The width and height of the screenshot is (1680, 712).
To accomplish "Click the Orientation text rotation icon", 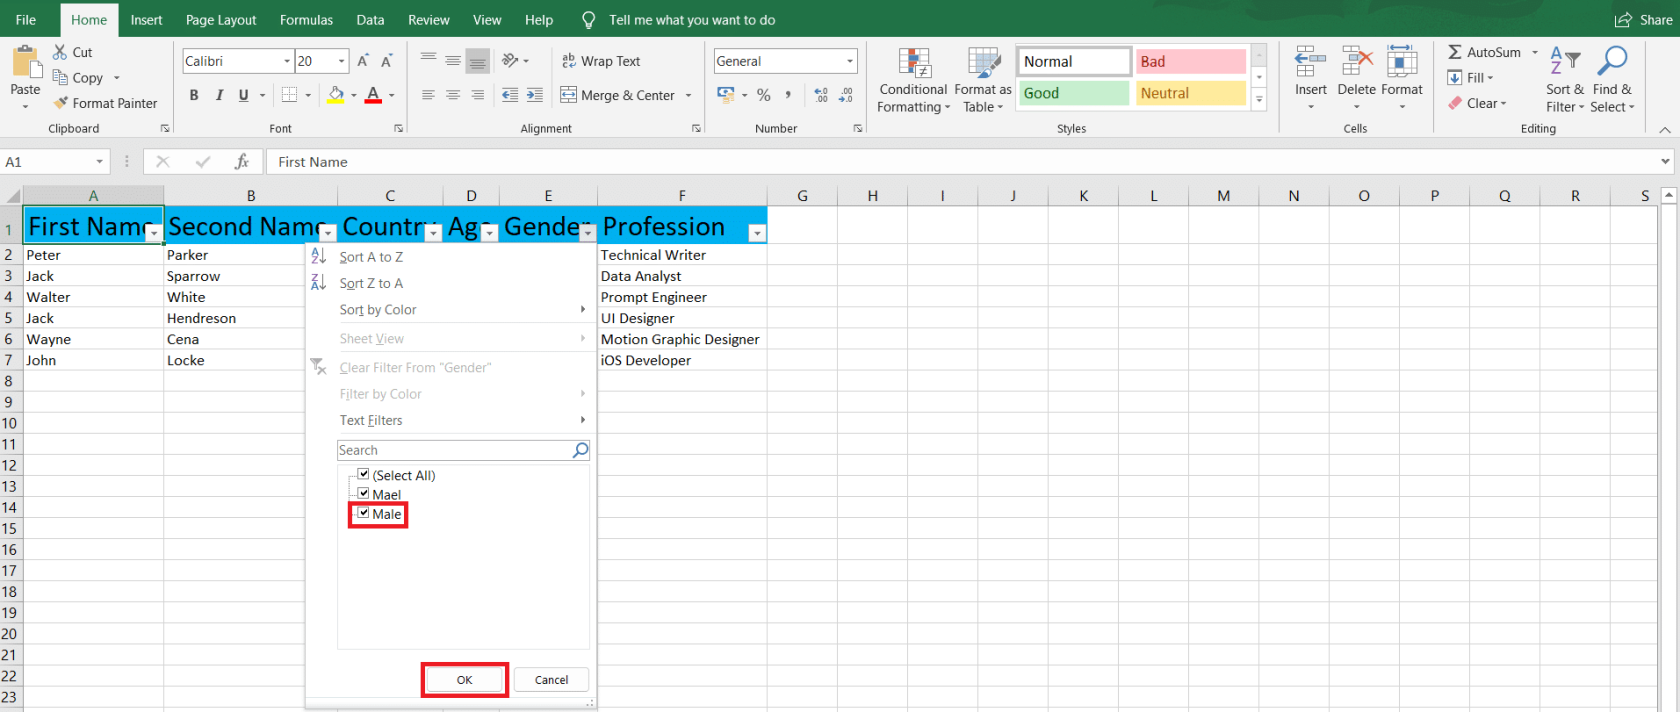I will pos(511,61).
